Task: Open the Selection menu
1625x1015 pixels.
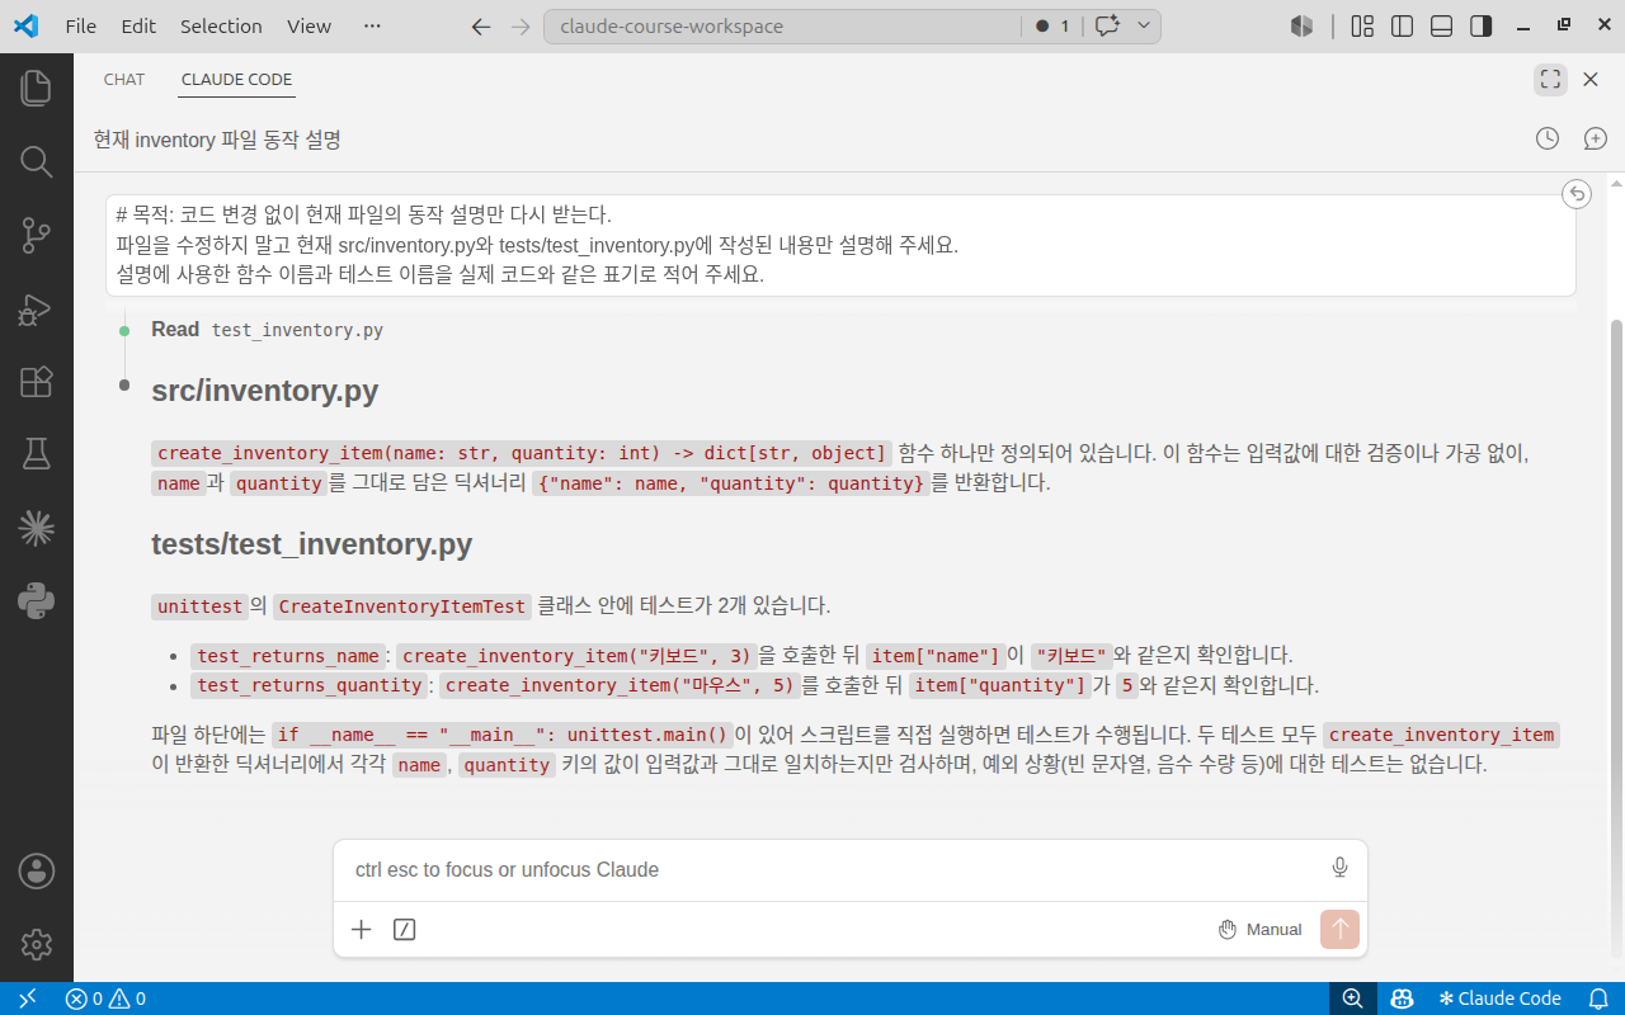Action: pyautogui.click(x=221, y=26)
